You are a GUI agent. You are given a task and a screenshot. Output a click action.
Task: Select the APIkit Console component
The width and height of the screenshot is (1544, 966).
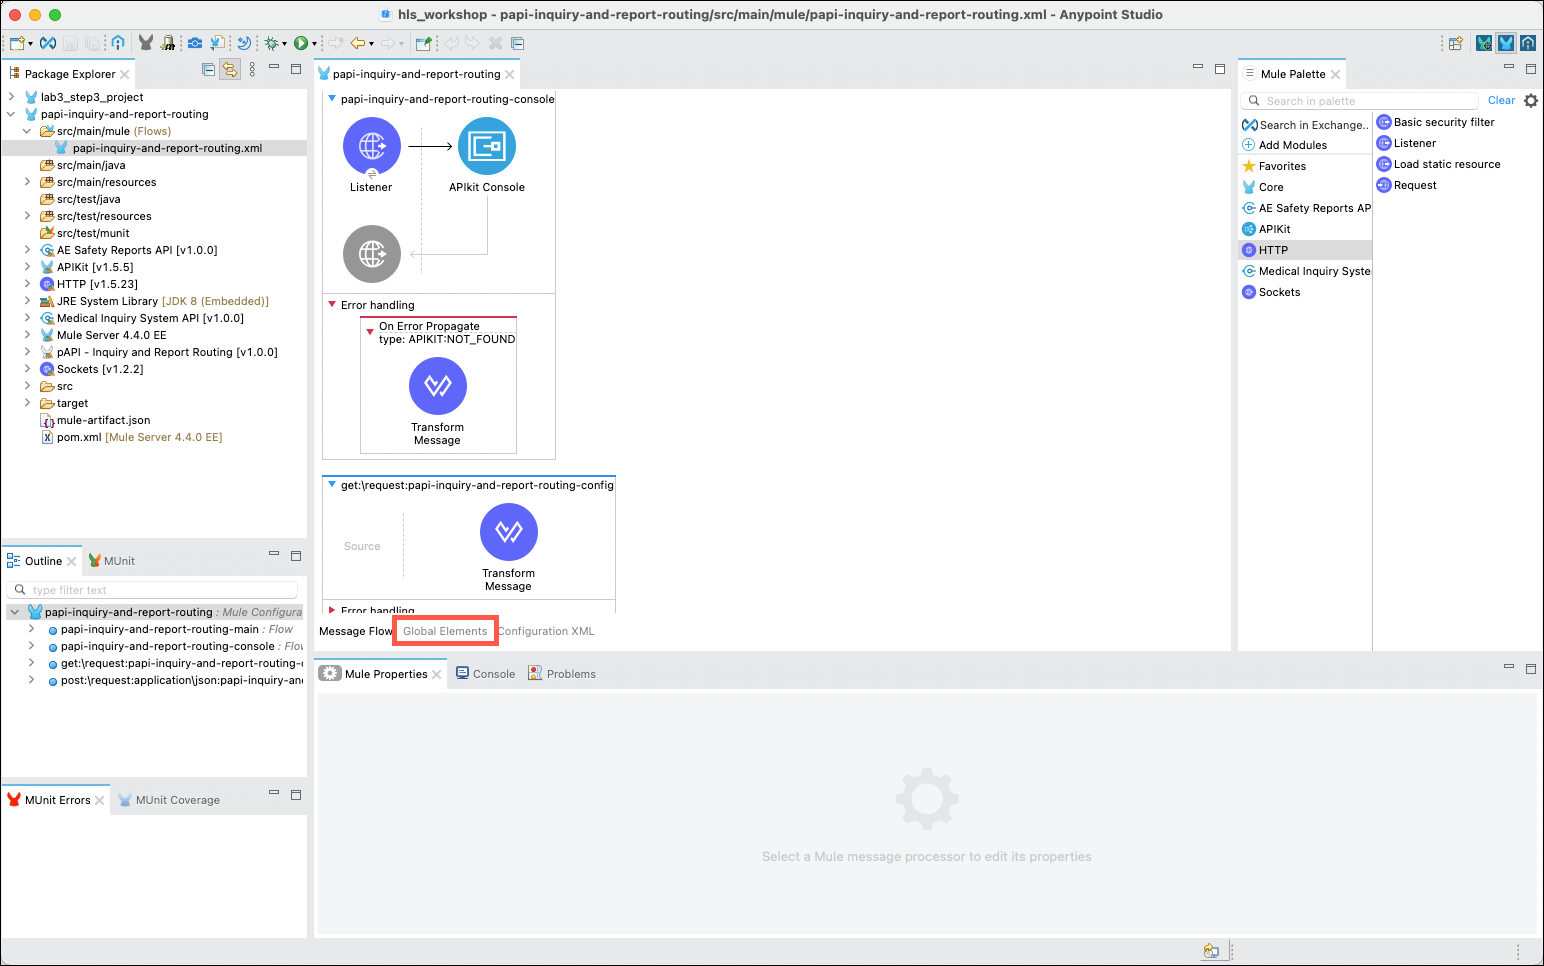tap(487, 146)
